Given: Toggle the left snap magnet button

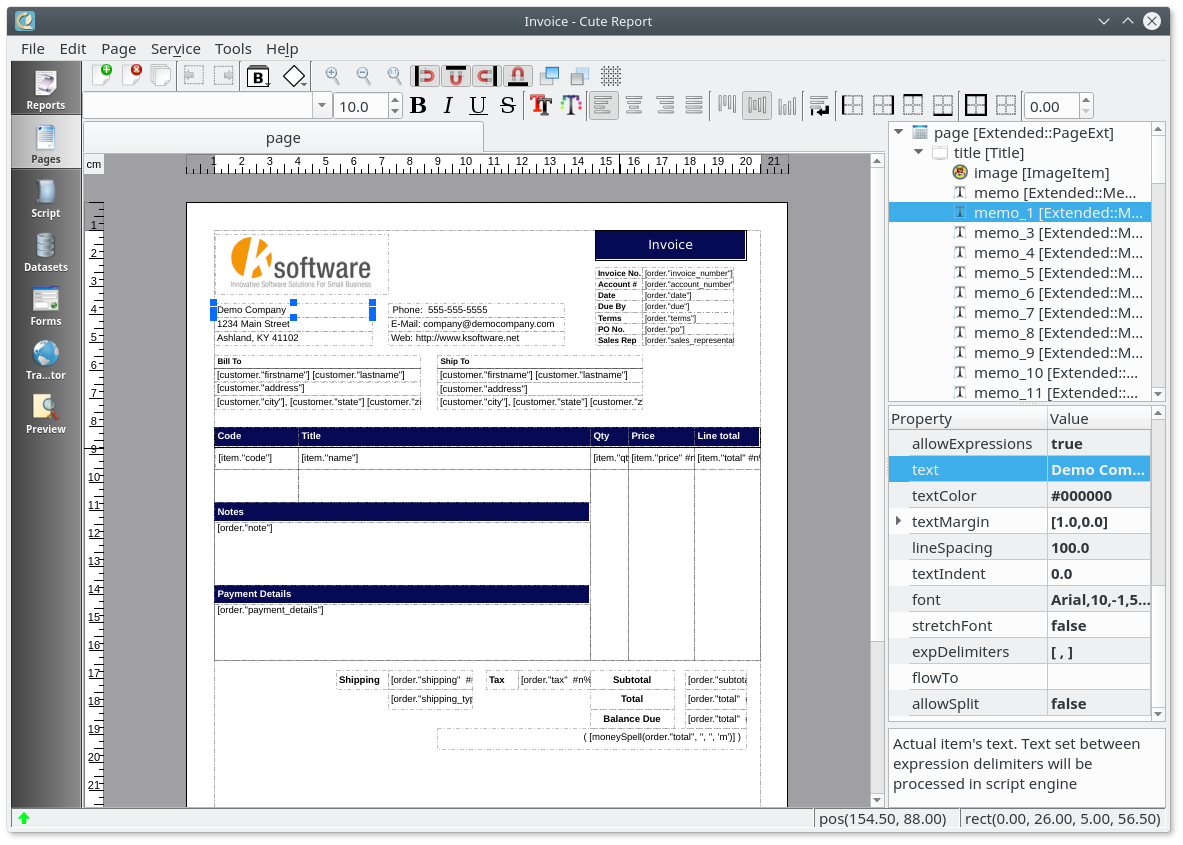Looking at the screenshot, I should pyautogui.click(x=426, y=76).
